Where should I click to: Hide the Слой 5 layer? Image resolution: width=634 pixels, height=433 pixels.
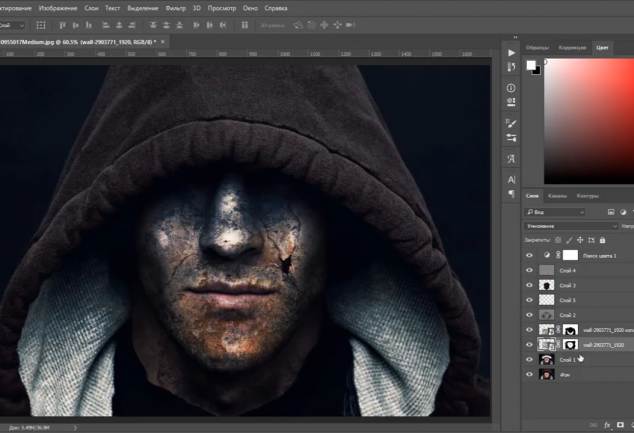[x=529, y=300]
